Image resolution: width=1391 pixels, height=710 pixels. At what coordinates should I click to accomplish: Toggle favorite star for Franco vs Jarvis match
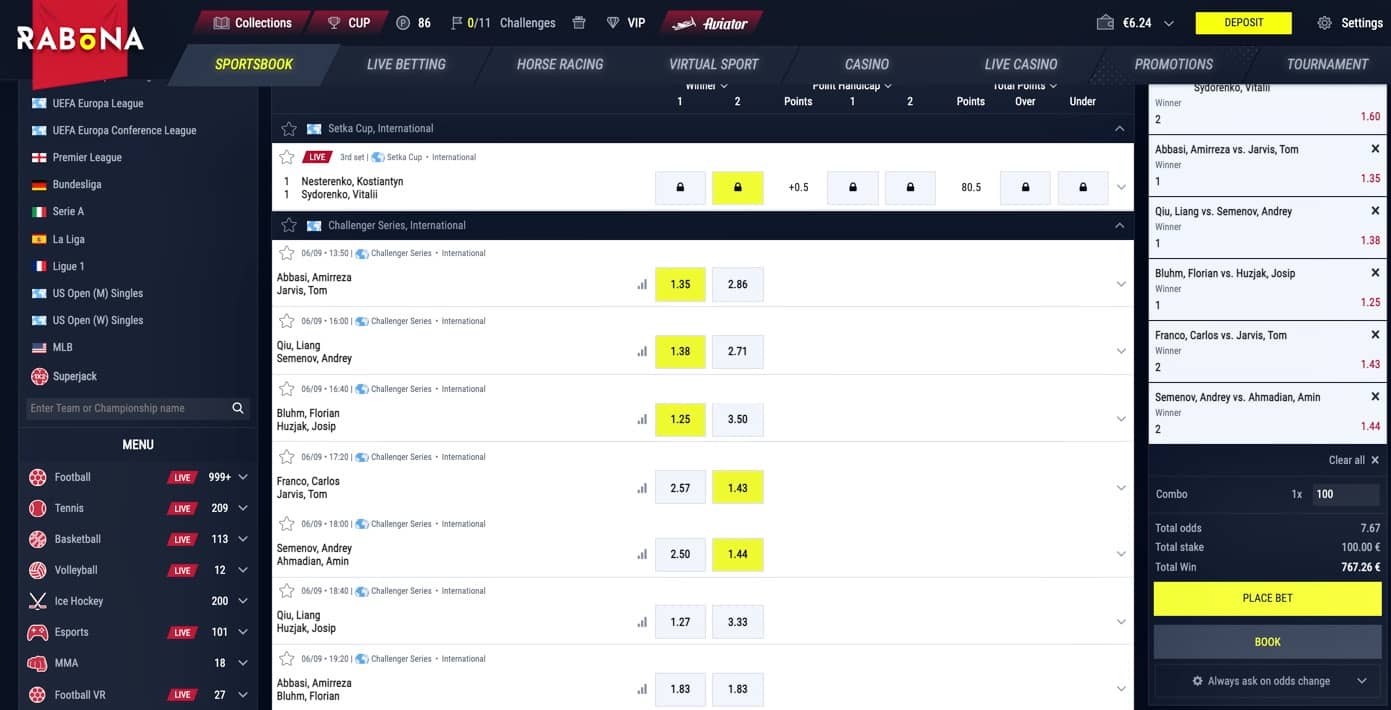point(287,457)
